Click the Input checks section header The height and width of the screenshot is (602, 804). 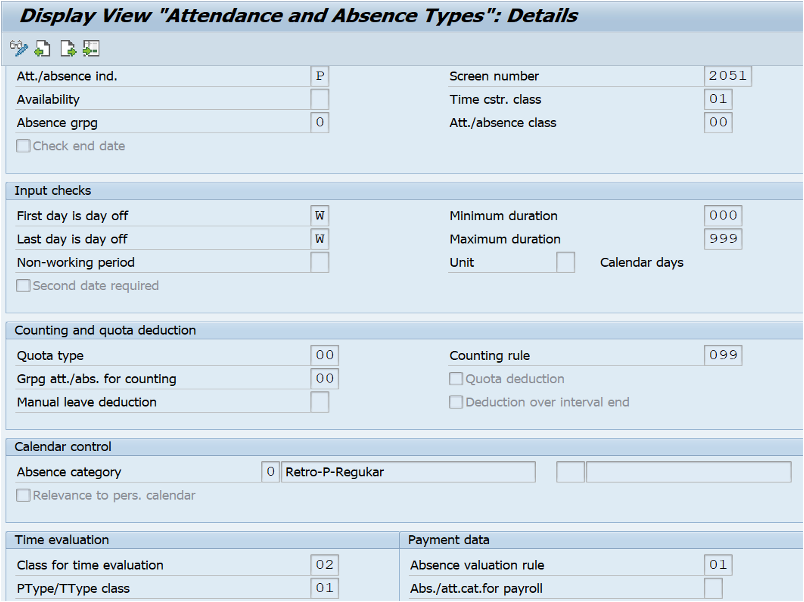coord(53,191)
